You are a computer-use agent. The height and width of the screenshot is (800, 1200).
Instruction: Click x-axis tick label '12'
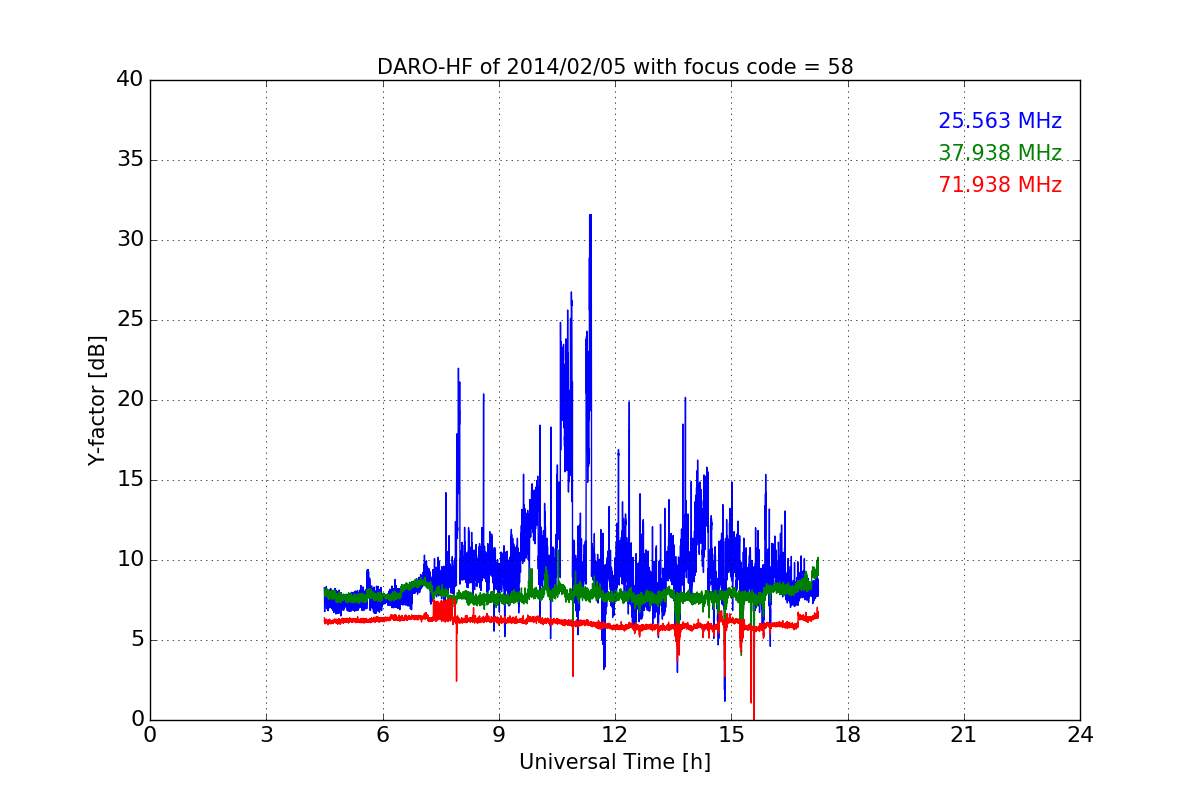point(615,734)
